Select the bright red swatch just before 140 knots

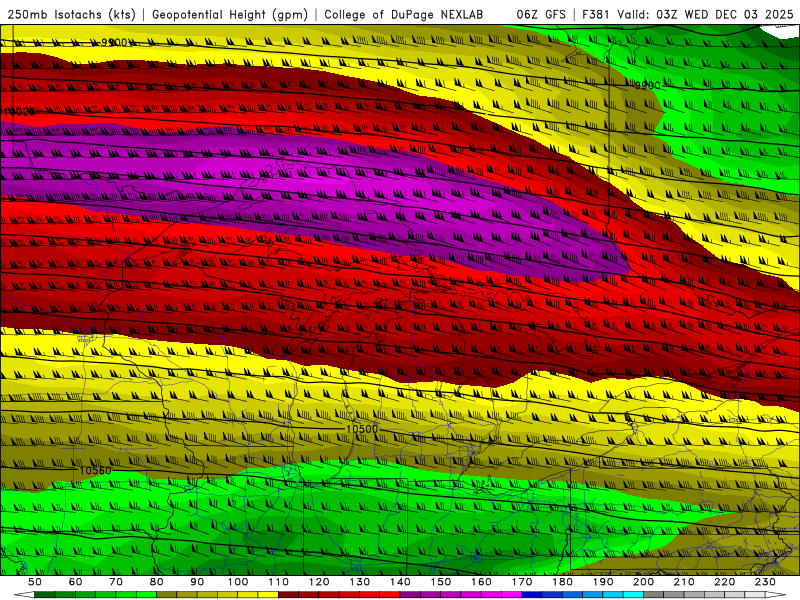click(390, 595)
